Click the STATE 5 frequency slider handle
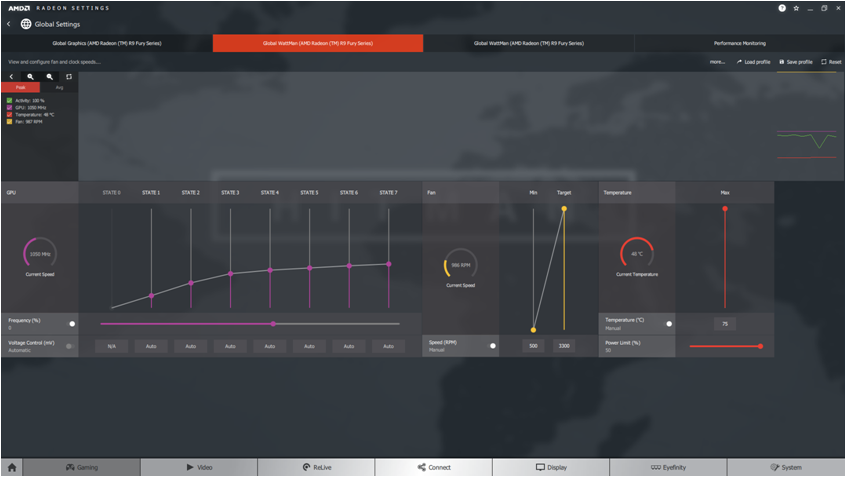Viewport: 846px width, 477px height. tap(310, 268)
